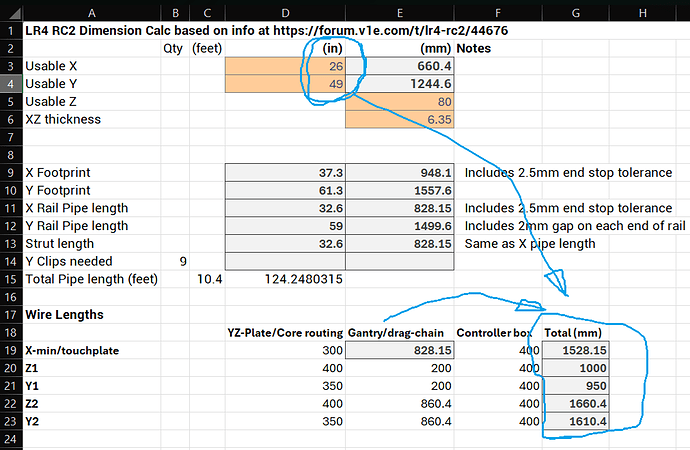The height and width of the screenshot is (450, 690).
Task: Click Y Footprint inches value 61.3
Action: click(x=285, y=190)
